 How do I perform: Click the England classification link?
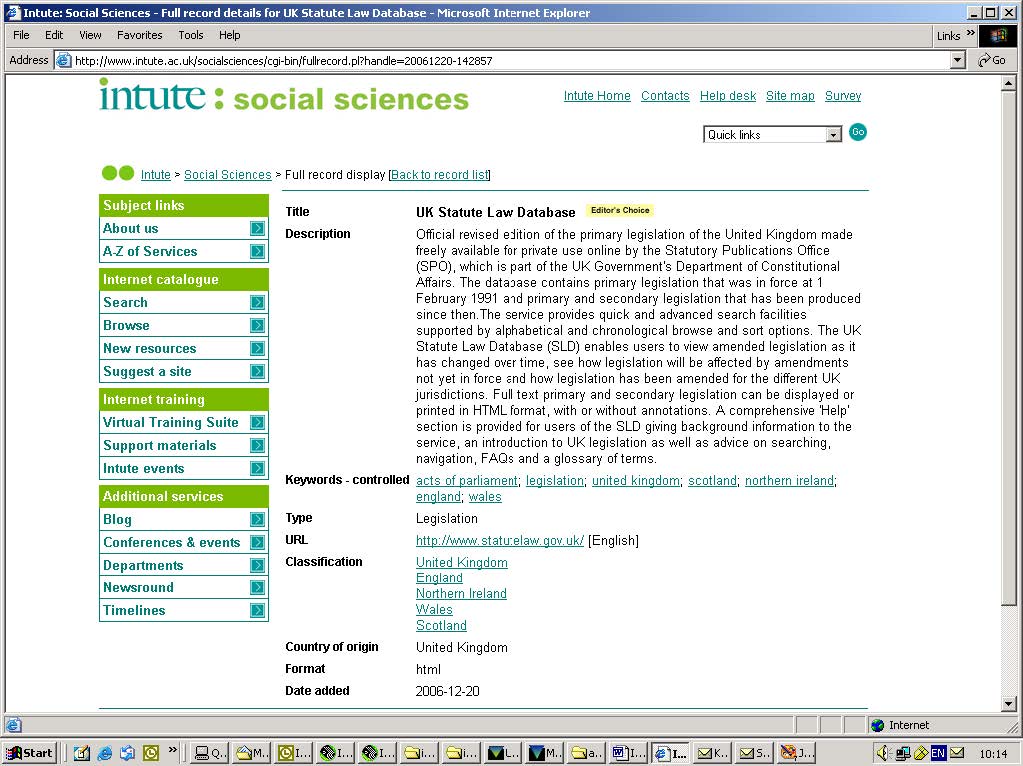(x=439, y=578)
